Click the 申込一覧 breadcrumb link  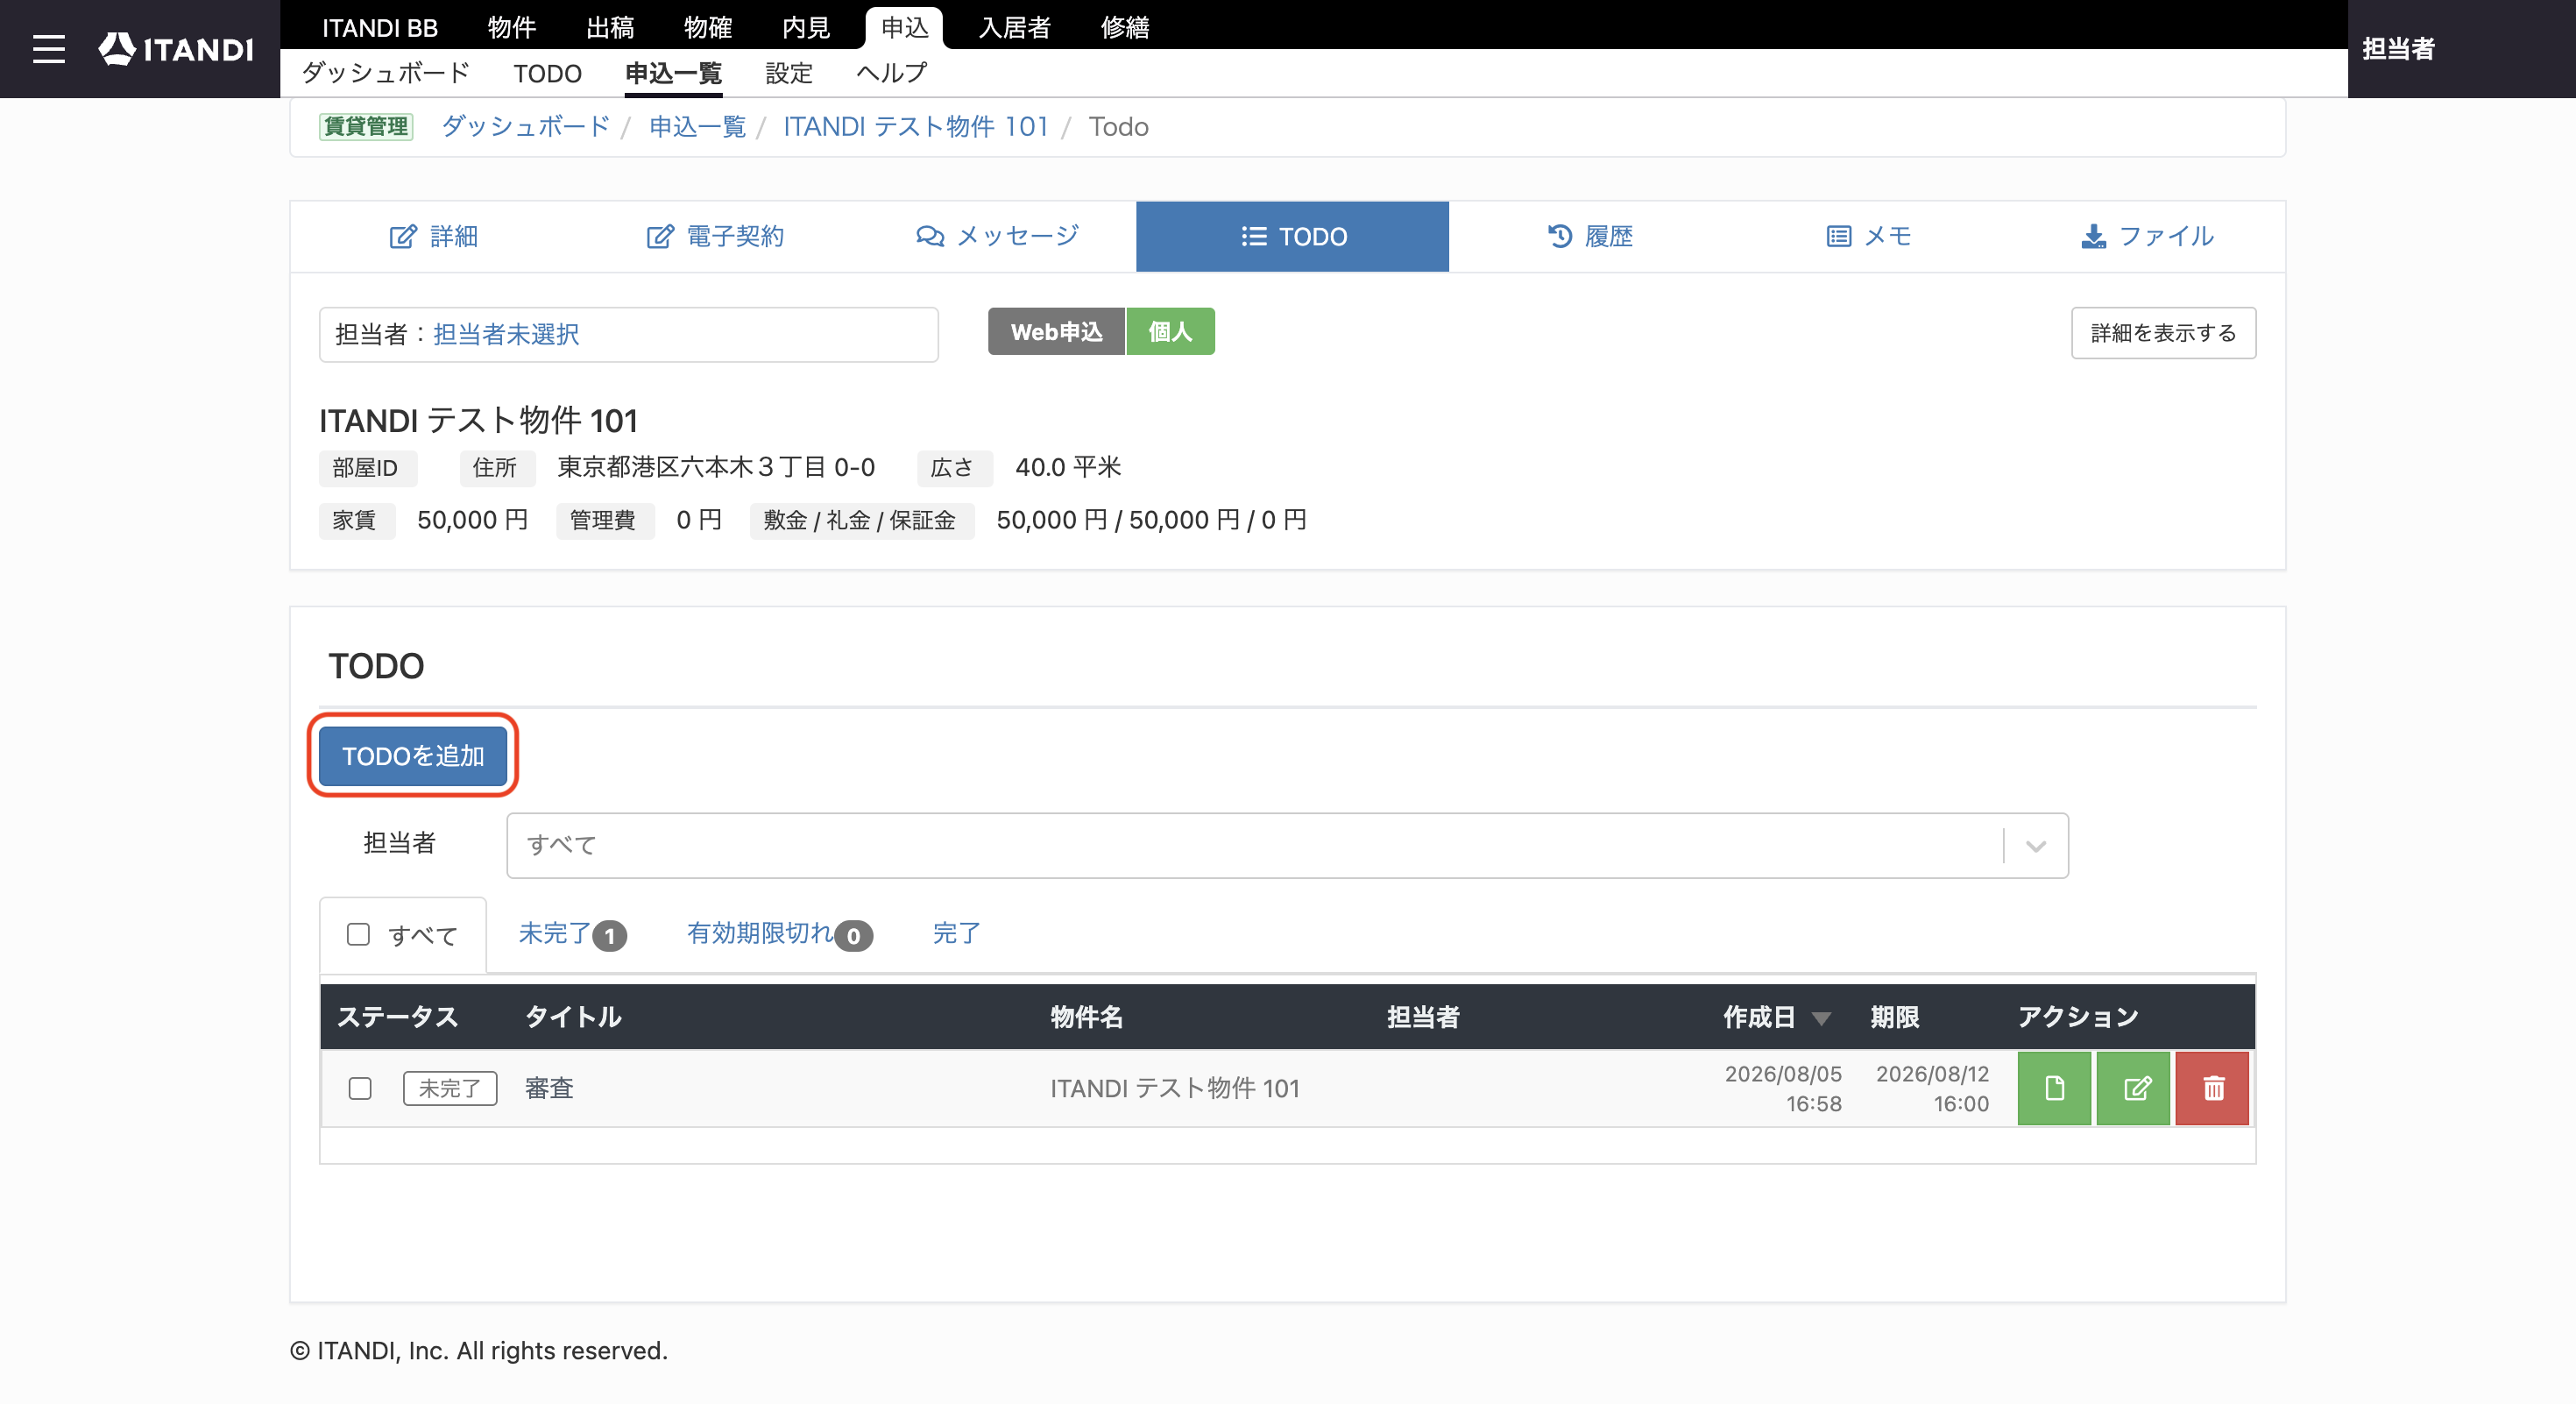click(x=698, y=127)
